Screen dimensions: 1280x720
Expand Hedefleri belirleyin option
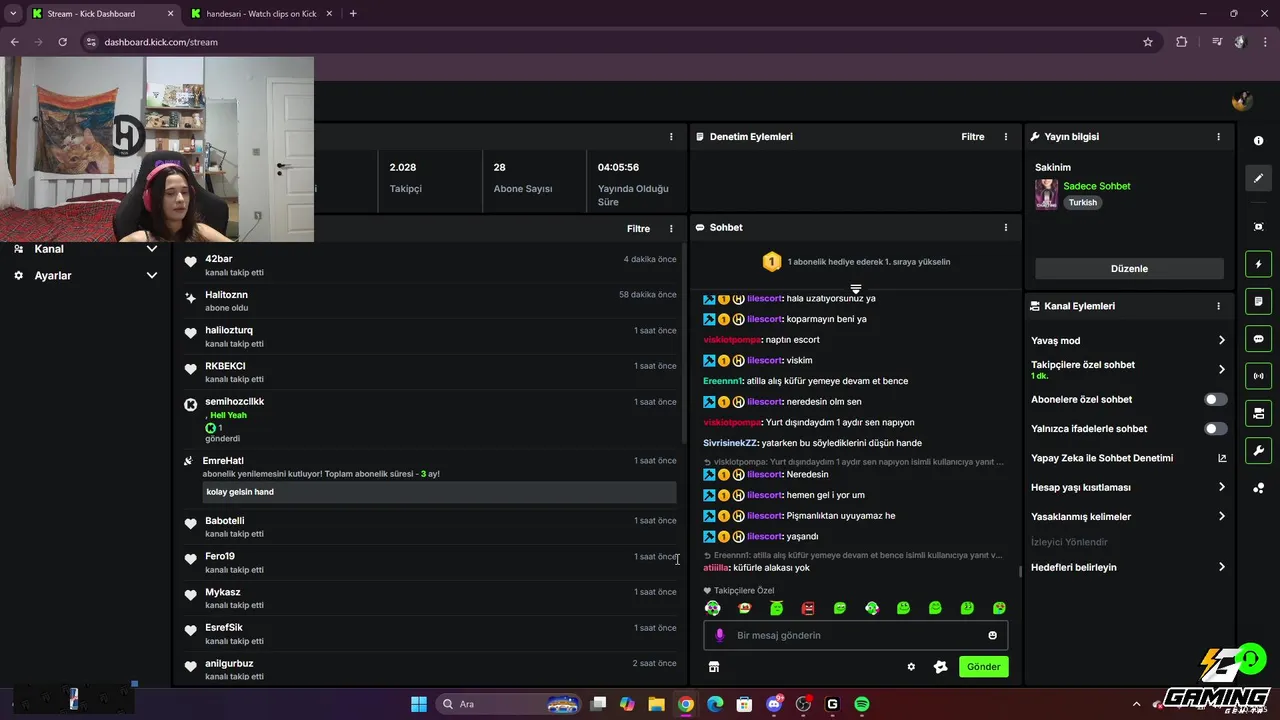(x=1128, y=567)
